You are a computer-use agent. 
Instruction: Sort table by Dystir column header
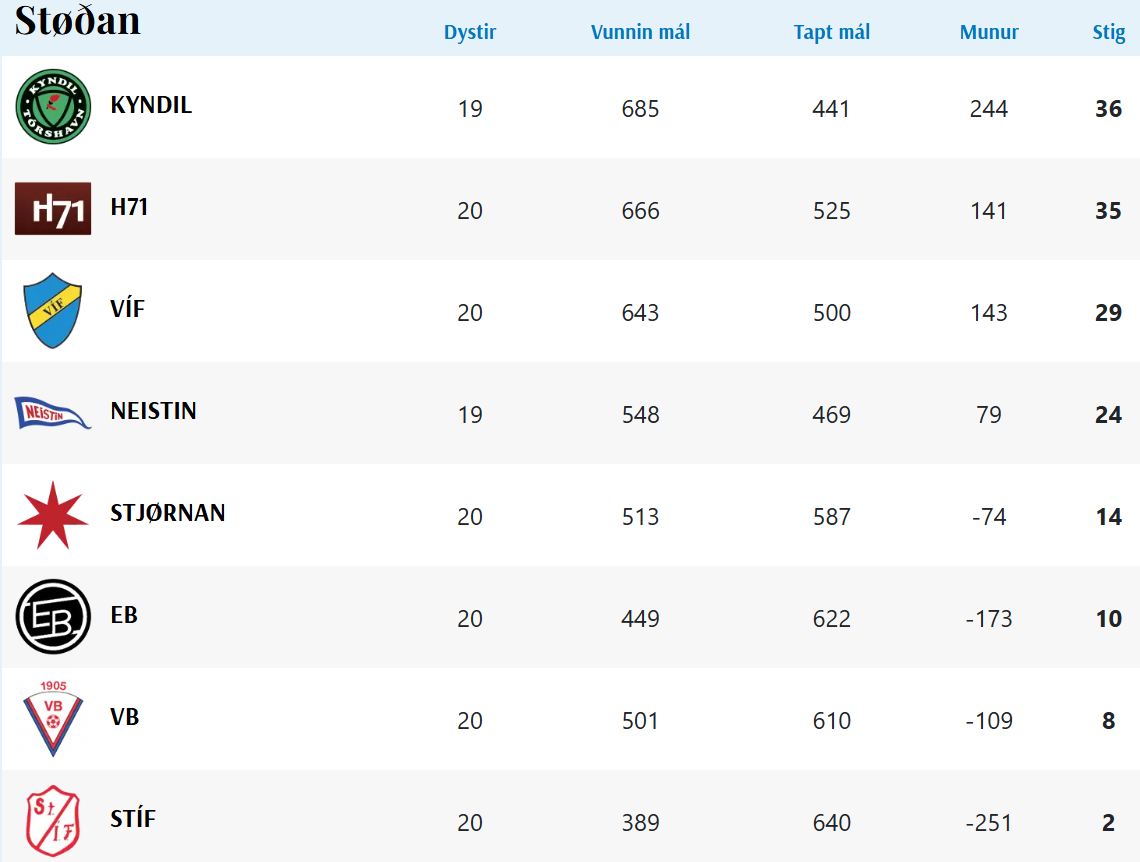click(470, 32)
